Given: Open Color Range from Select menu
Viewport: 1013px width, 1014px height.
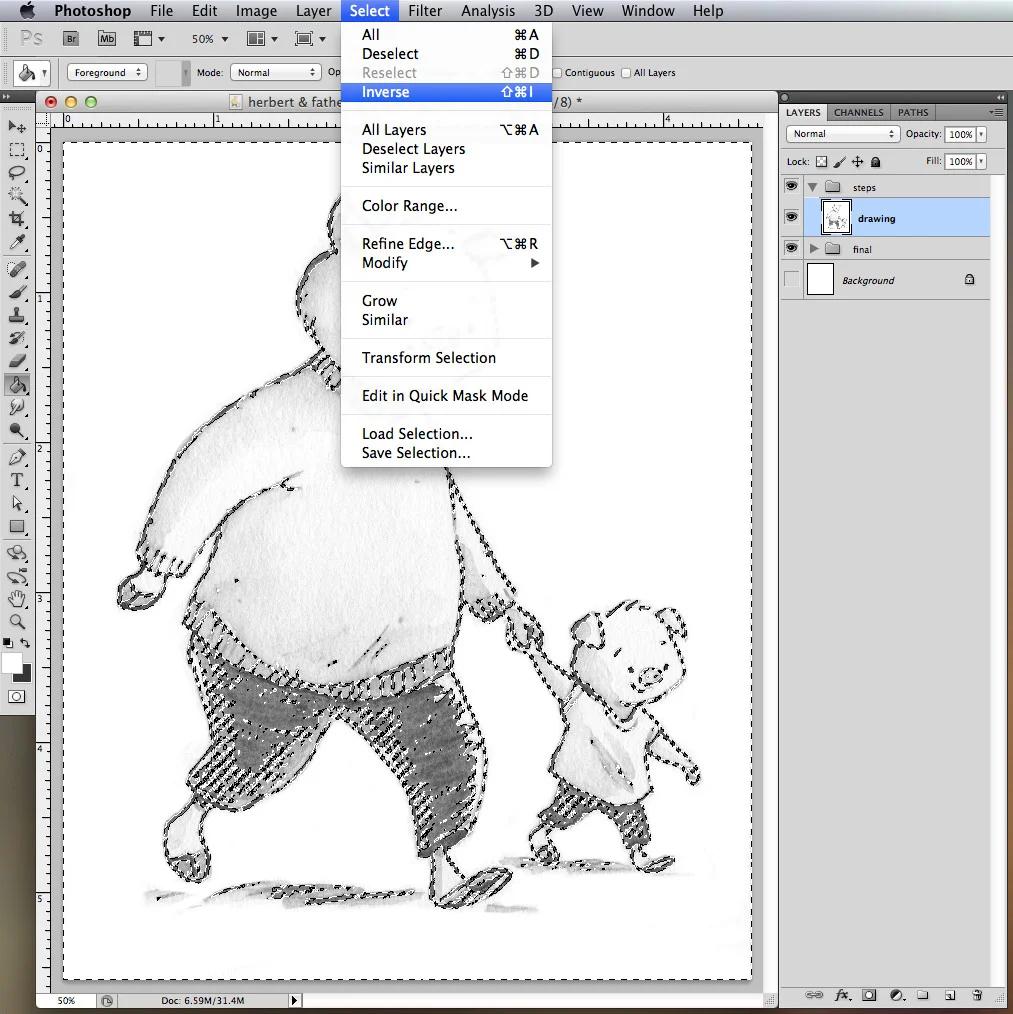Looking at the screenshot, I should [446, 206].
